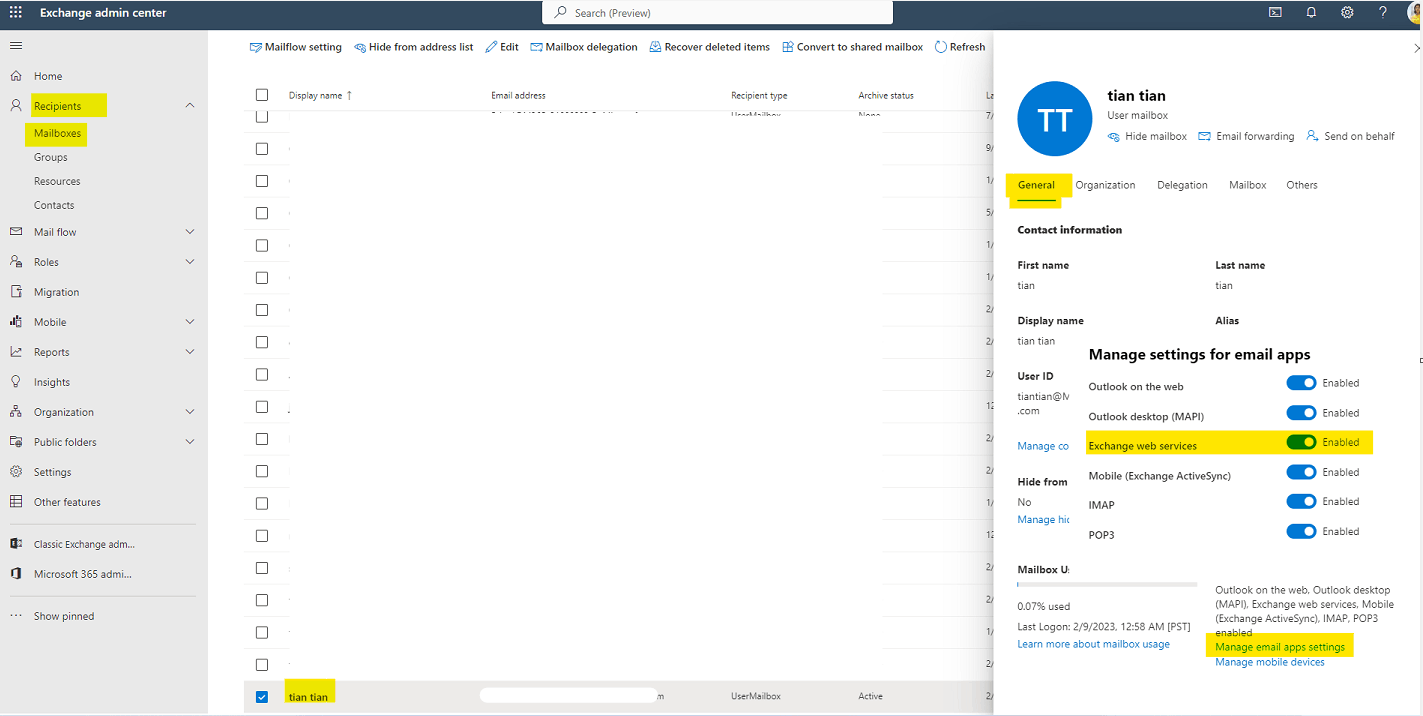Select Groups under Recipients
The image size is (1423, 716).
coord(51,157)
